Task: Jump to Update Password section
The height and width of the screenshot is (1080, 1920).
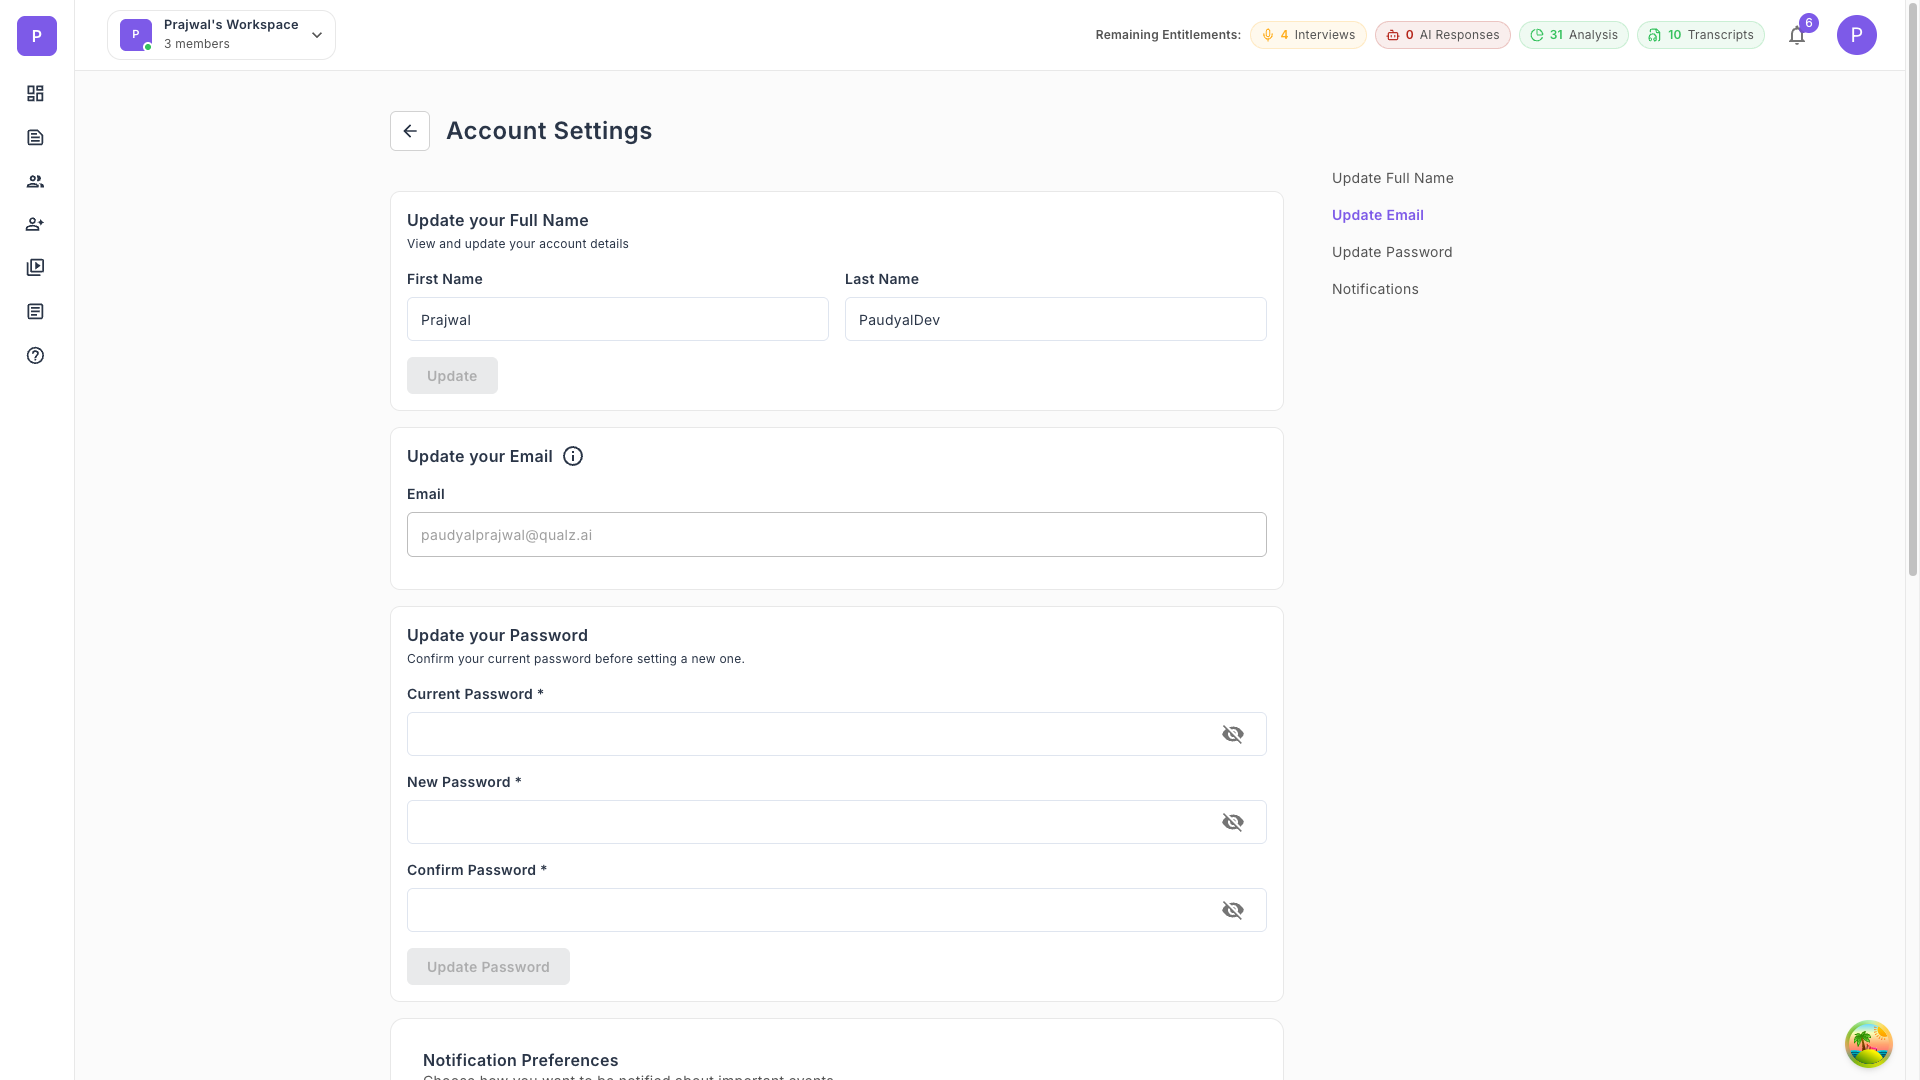Action: 1392,251
